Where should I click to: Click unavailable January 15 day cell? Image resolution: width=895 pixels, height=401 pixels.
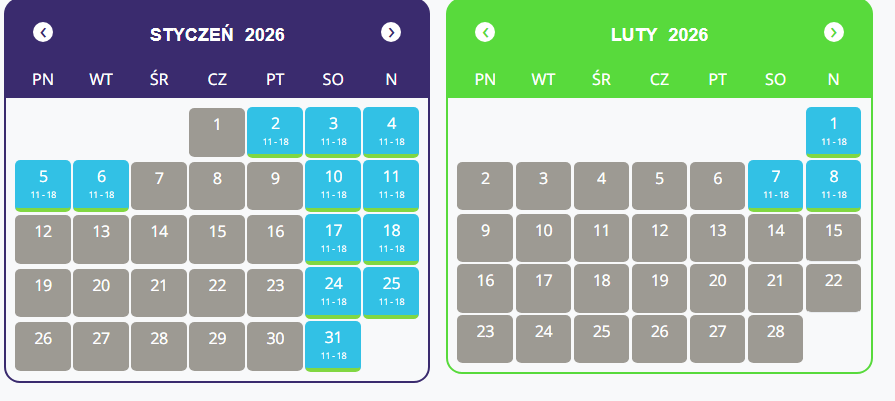coord(217,238)
